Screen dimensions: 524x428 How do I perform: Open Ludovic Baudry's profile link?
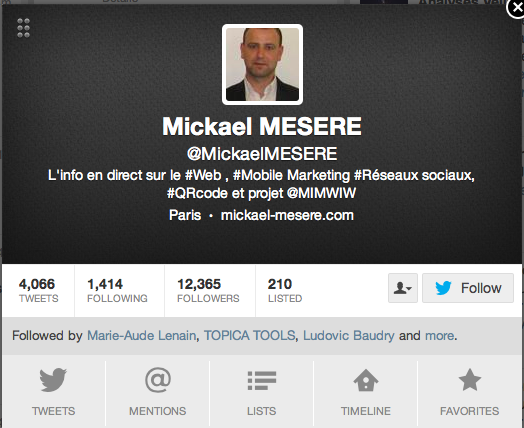[x=349, y=335]
